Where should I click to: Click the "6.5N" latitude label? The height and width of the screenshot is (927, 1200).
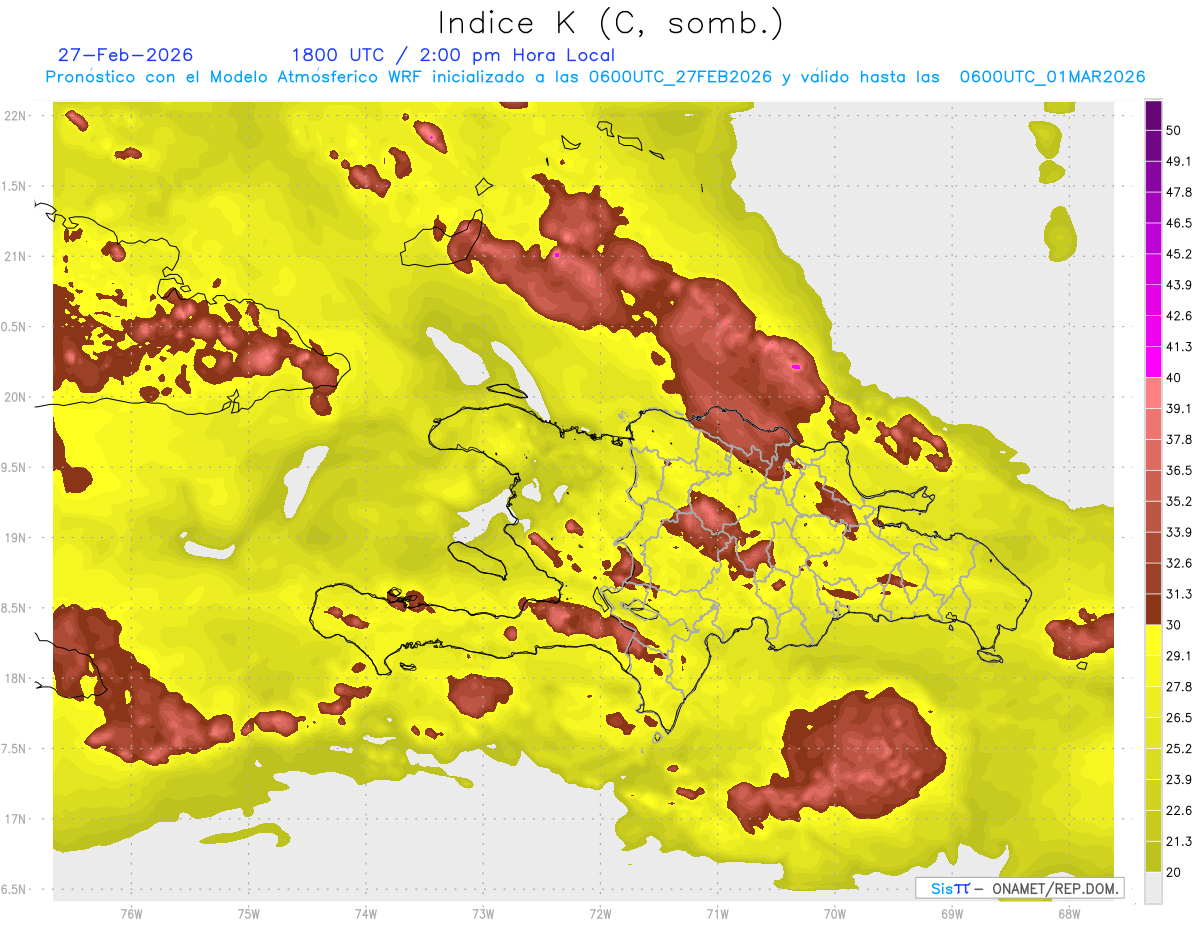(15, 889)
